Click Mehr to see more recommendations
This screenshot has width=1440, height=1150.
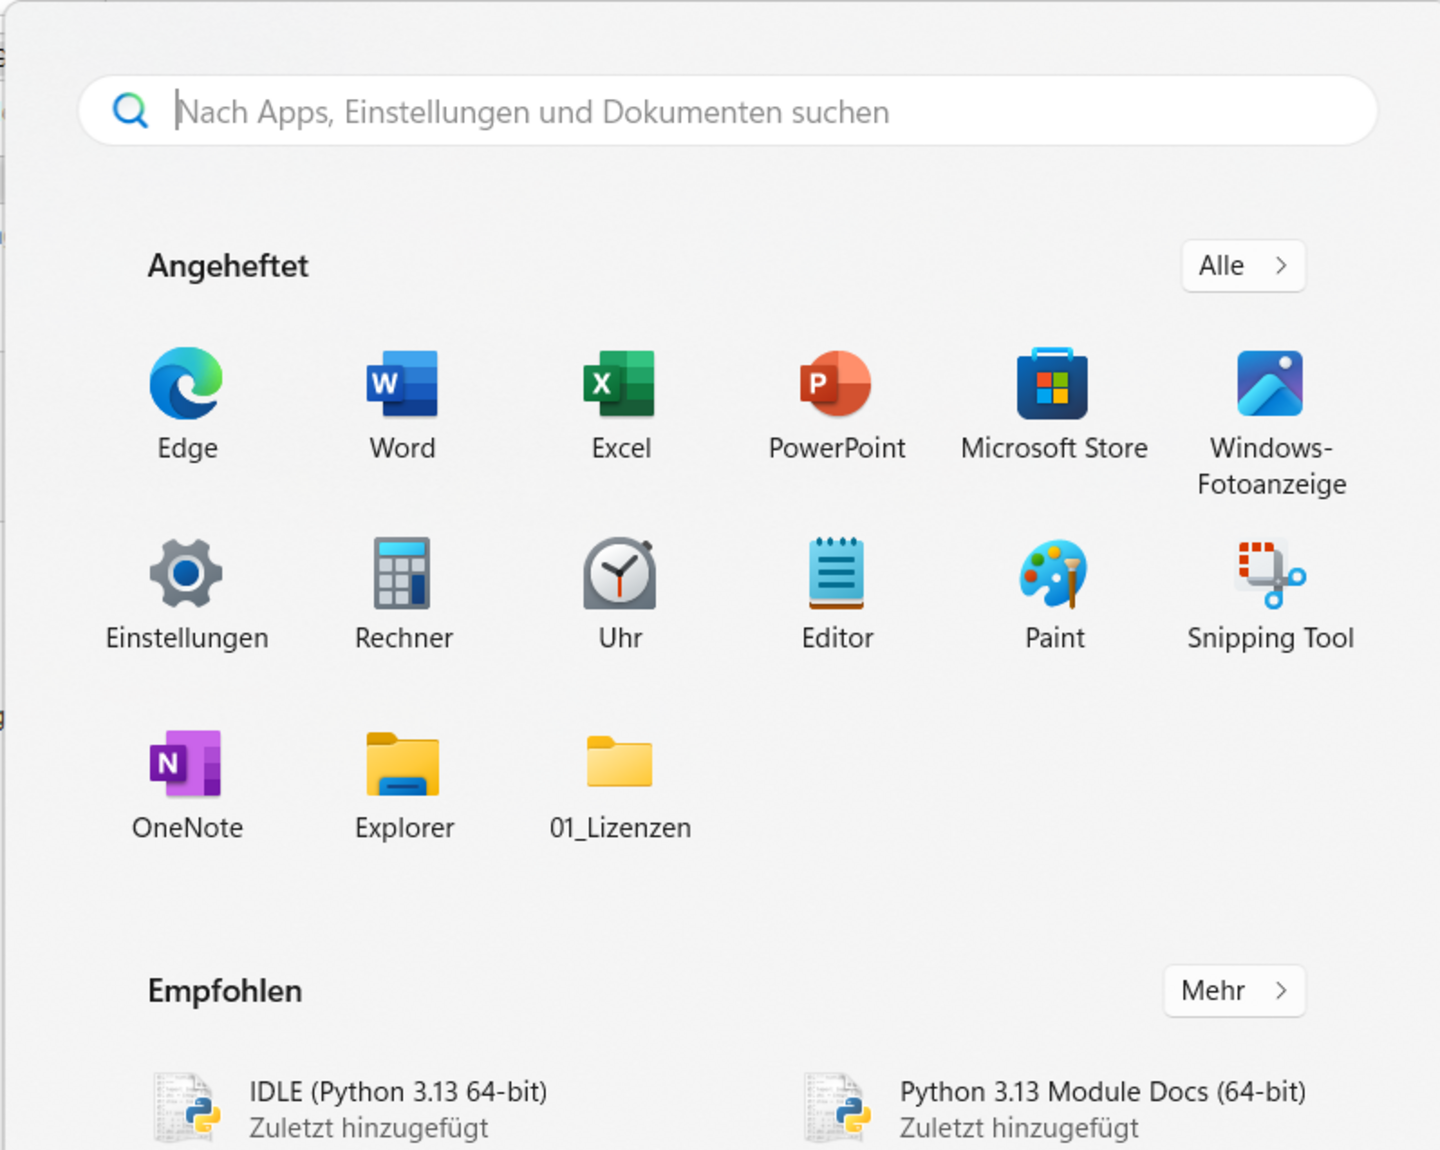(1235, 991)
